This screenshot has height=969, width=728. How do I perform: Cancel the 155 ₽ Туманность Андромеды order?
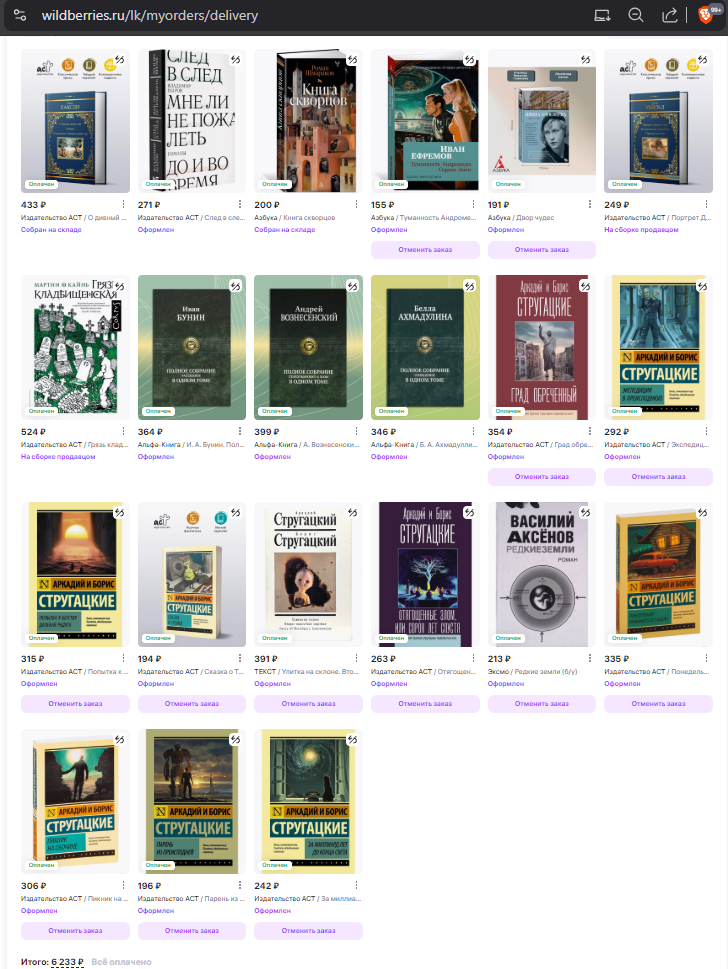tap(425, 250)
